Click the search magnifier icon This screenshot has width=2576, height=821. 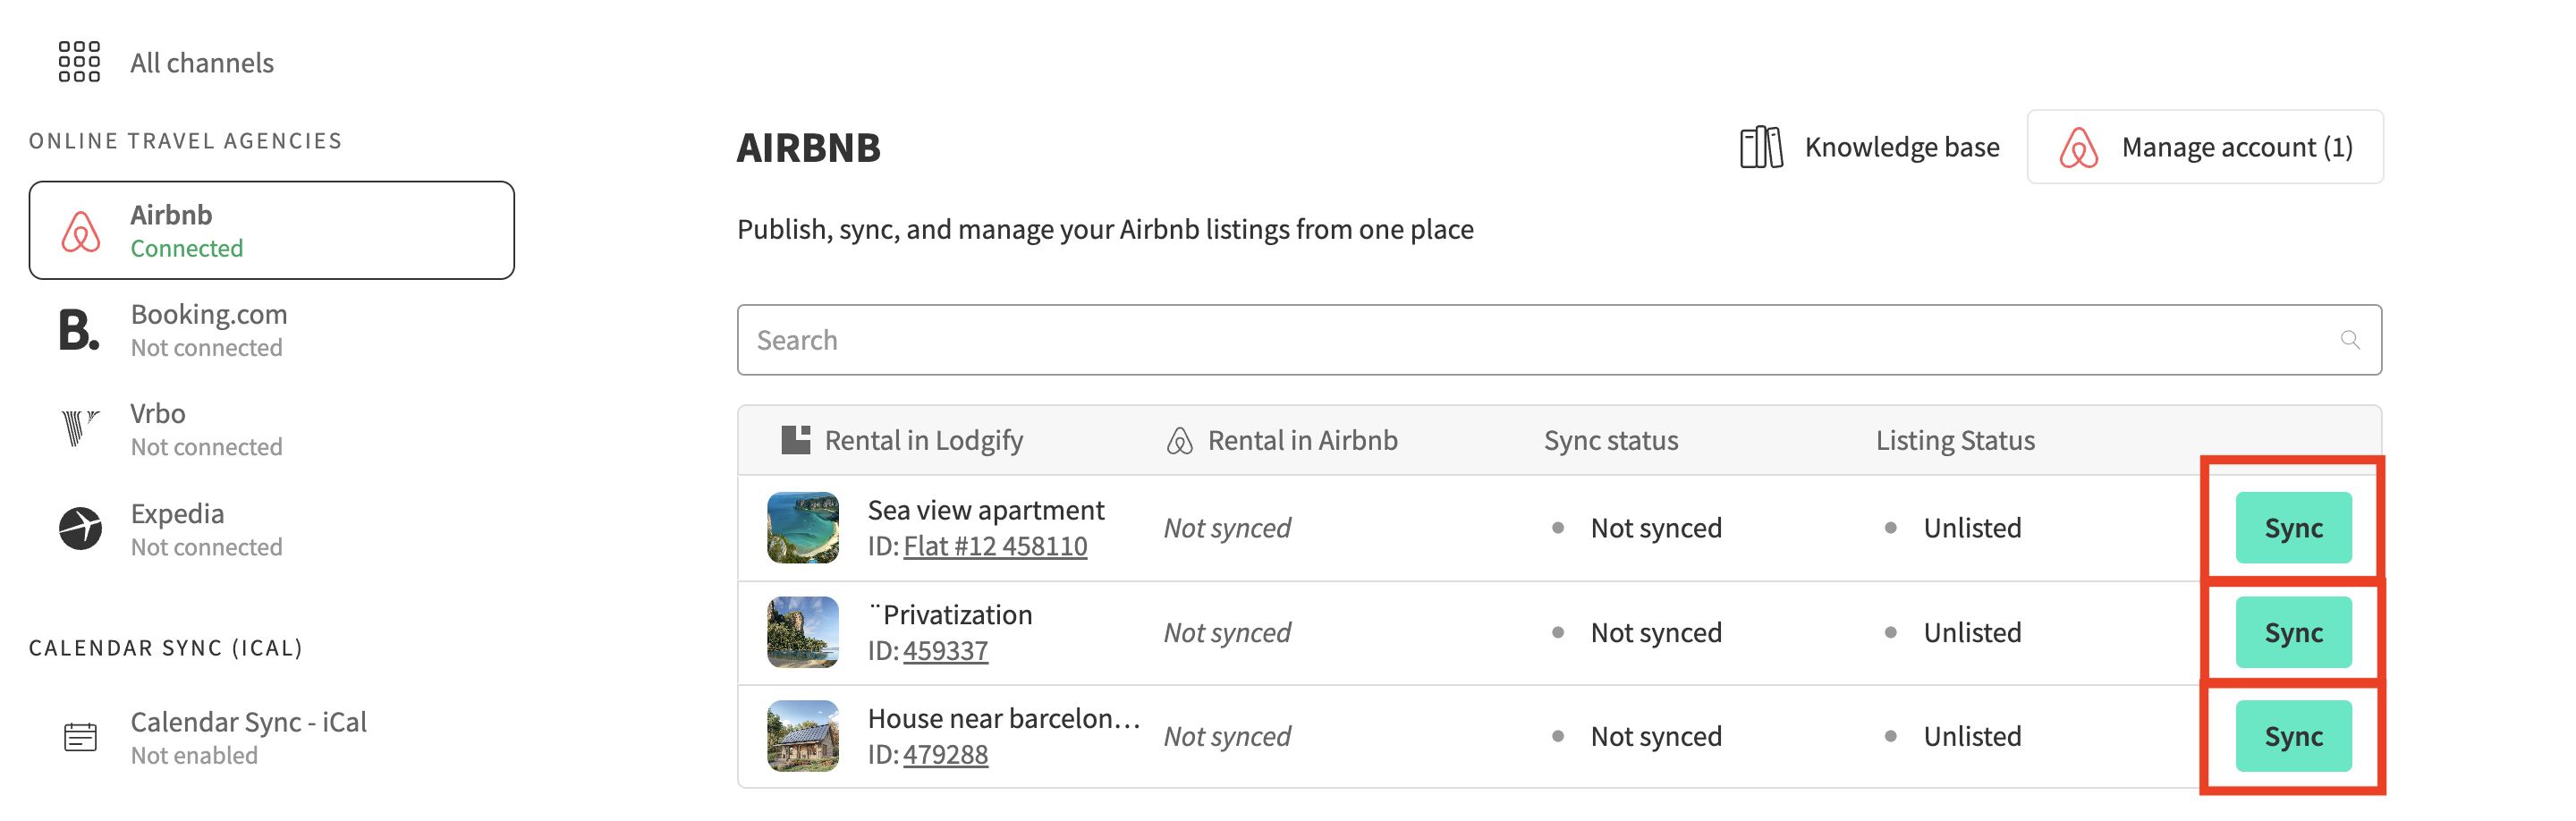pyautogui.click(x=2349, y=341)
